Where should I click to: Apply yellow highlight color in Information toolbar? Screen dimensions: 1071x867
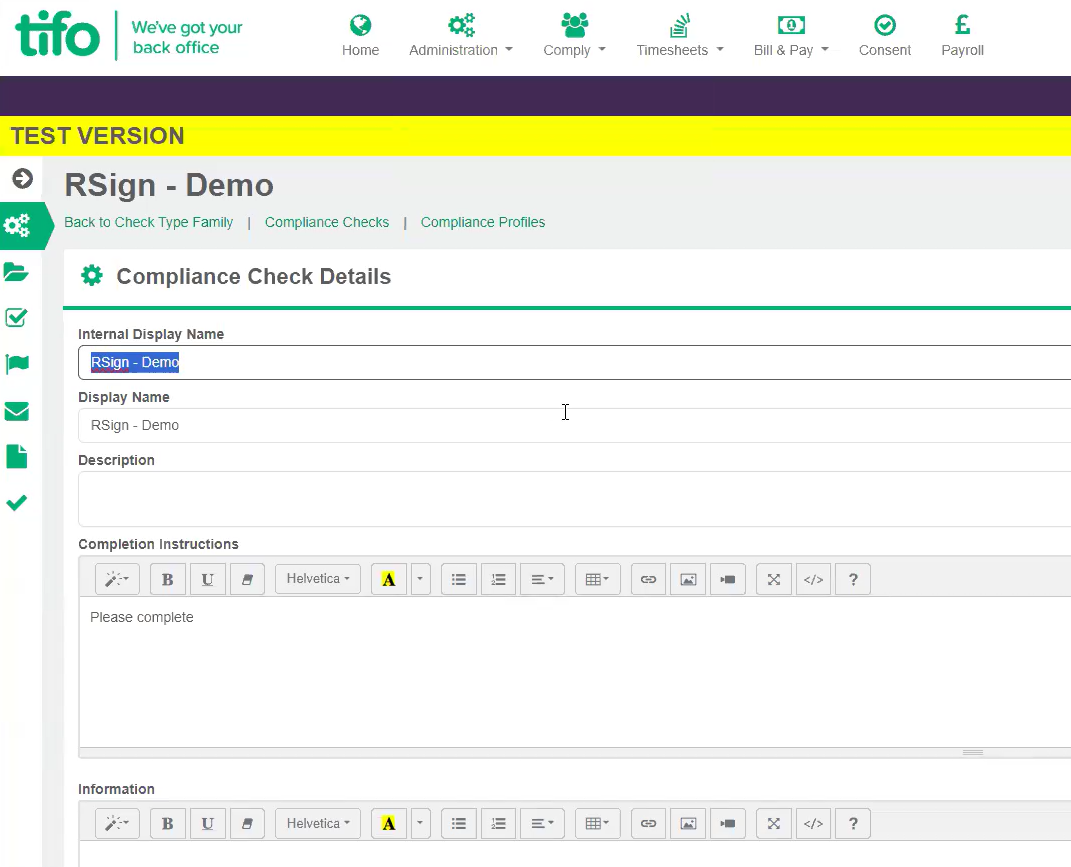[x=389, y=823]
